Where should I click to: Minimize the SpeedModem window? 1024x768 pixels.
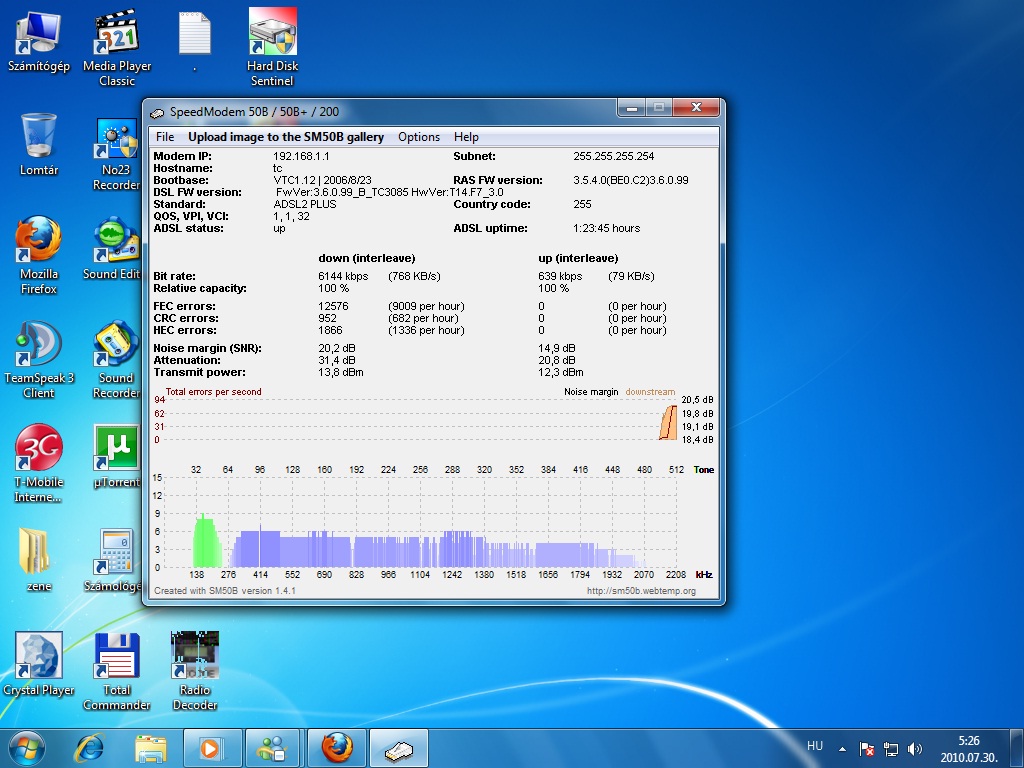click(x=632, y=108)
